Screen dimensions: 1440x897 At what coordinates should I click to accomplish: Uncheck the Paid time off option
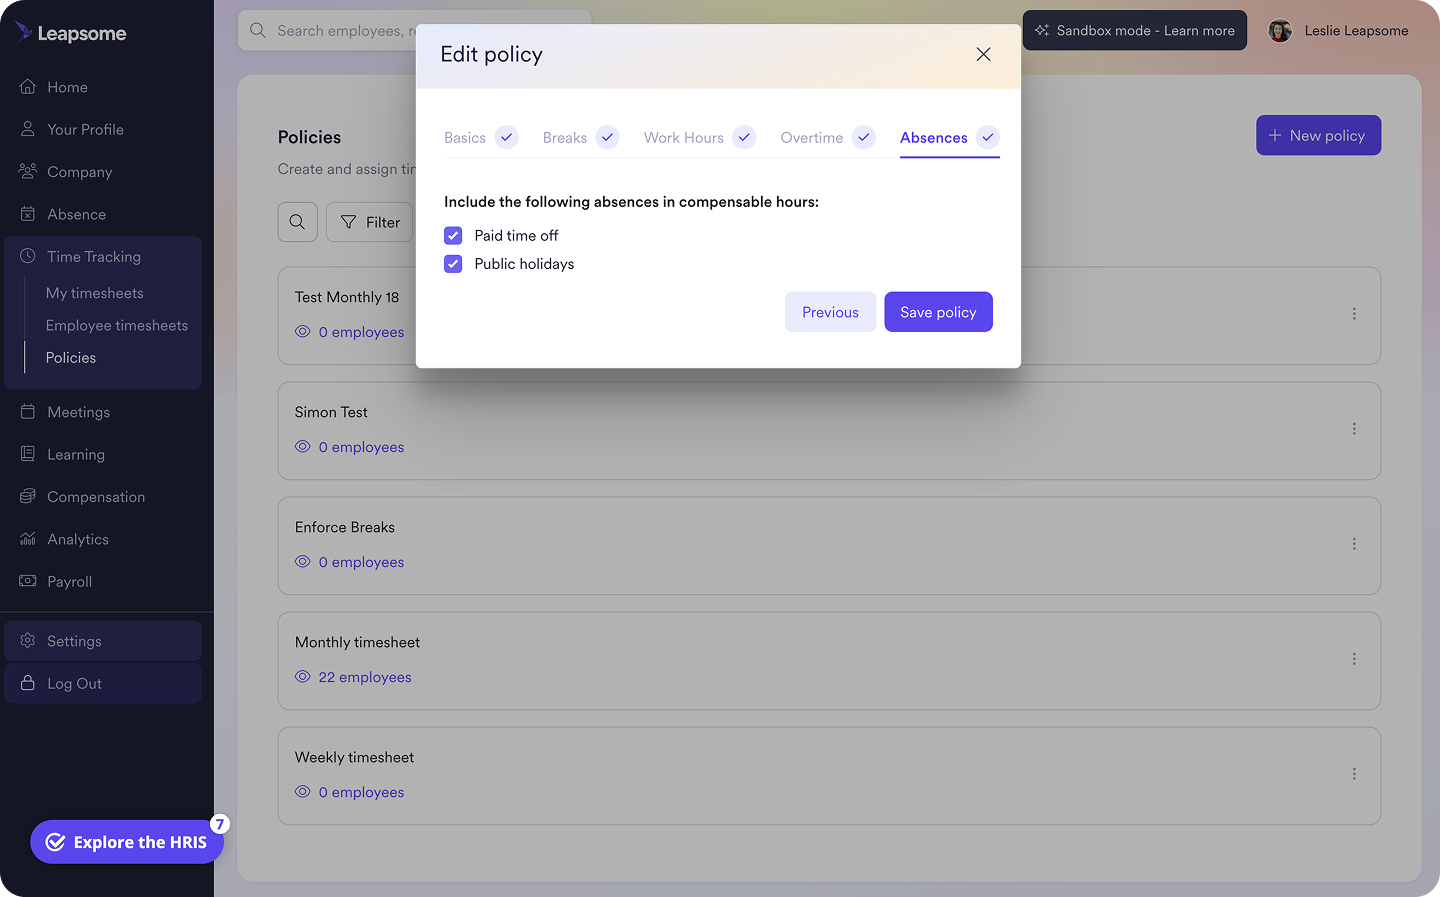[453, 235]
